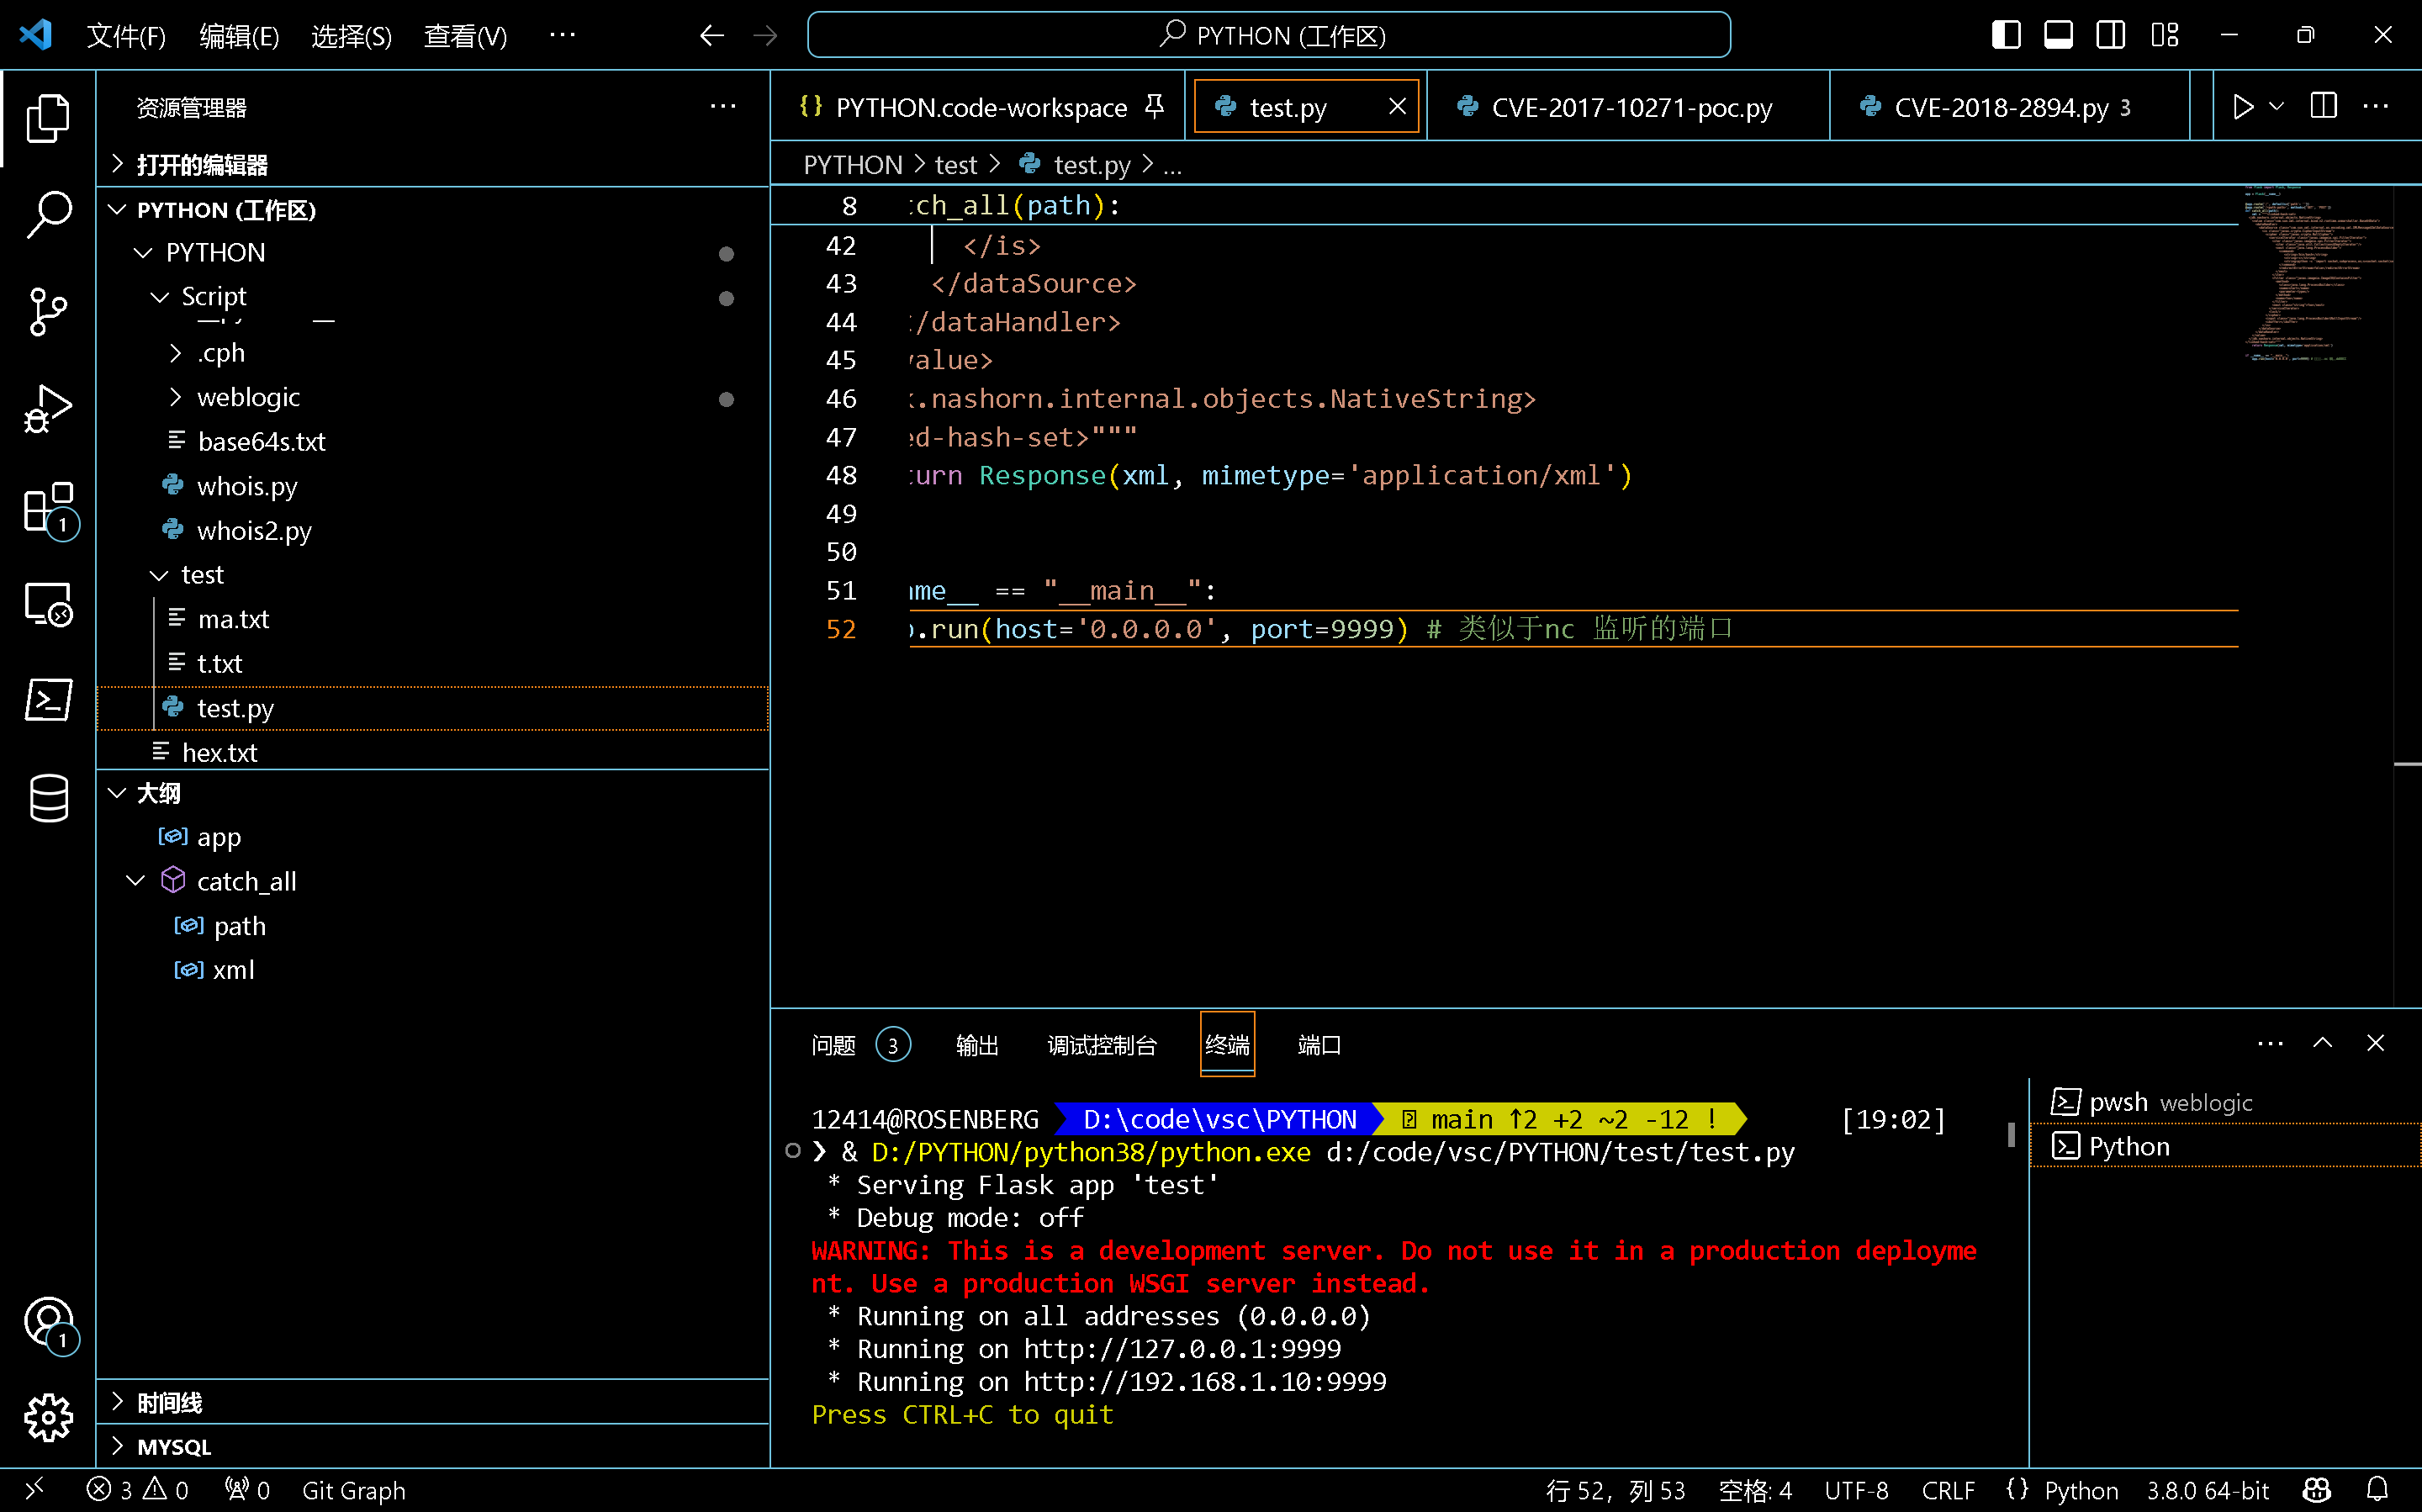Switch to CVE-2018-2894.py tab
The image size is (2422, 1512).
point(2008,106)
